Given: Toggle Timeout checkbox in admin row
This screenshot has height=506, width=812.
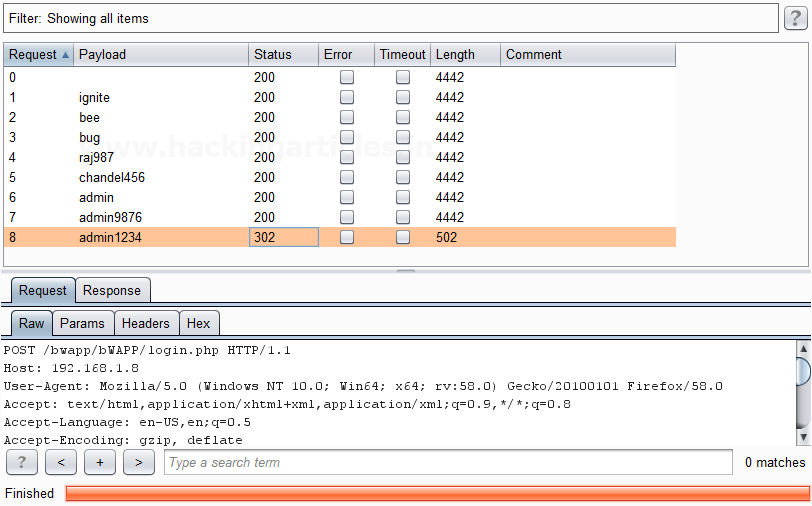Looking at the screenshot, I should (403, 197).
